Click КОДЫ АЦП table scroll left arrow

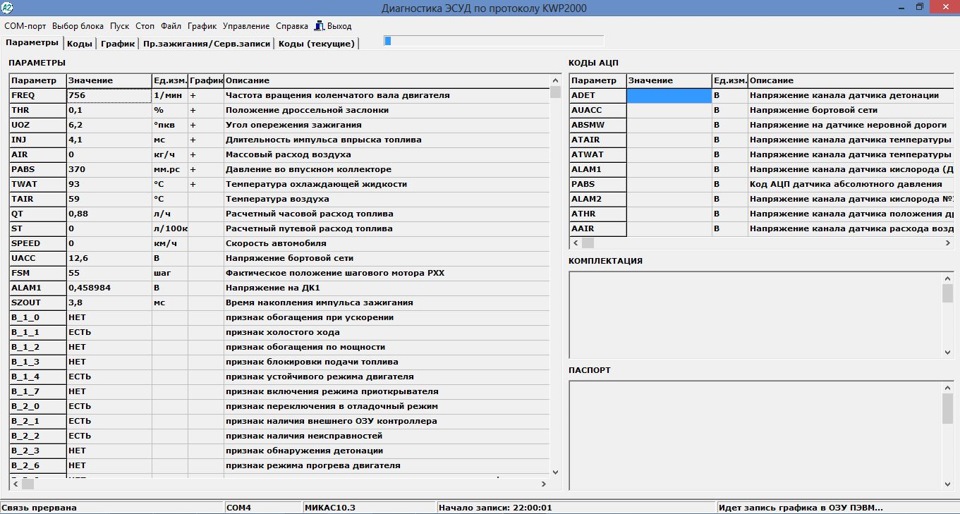(x=574, y=243)
